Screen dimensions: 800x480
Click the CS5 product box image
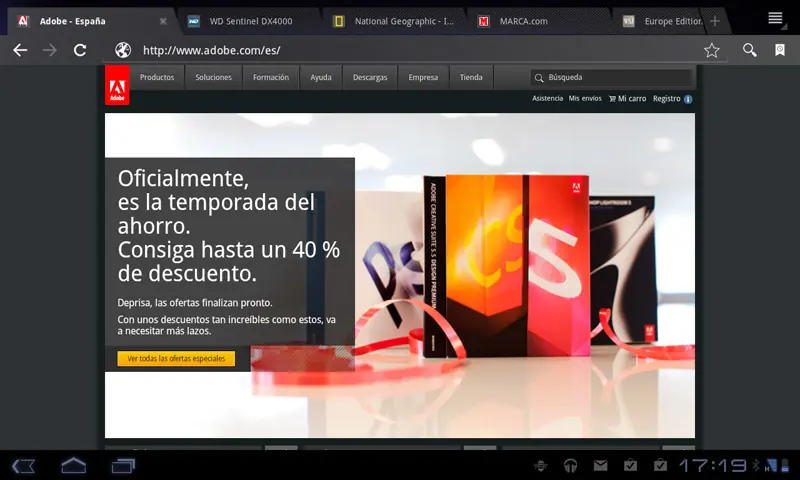click(x=506, y=265)
